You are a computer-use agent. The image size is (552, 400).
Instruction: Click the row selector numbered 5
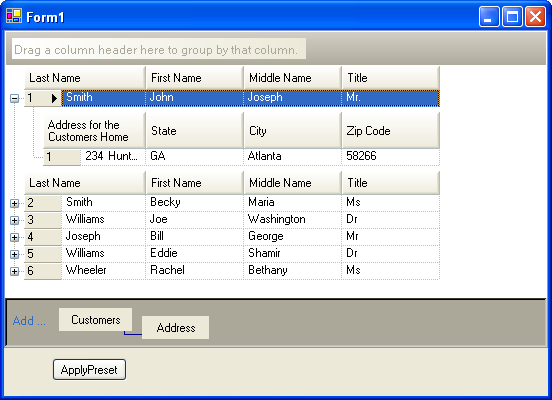(43, 254)
